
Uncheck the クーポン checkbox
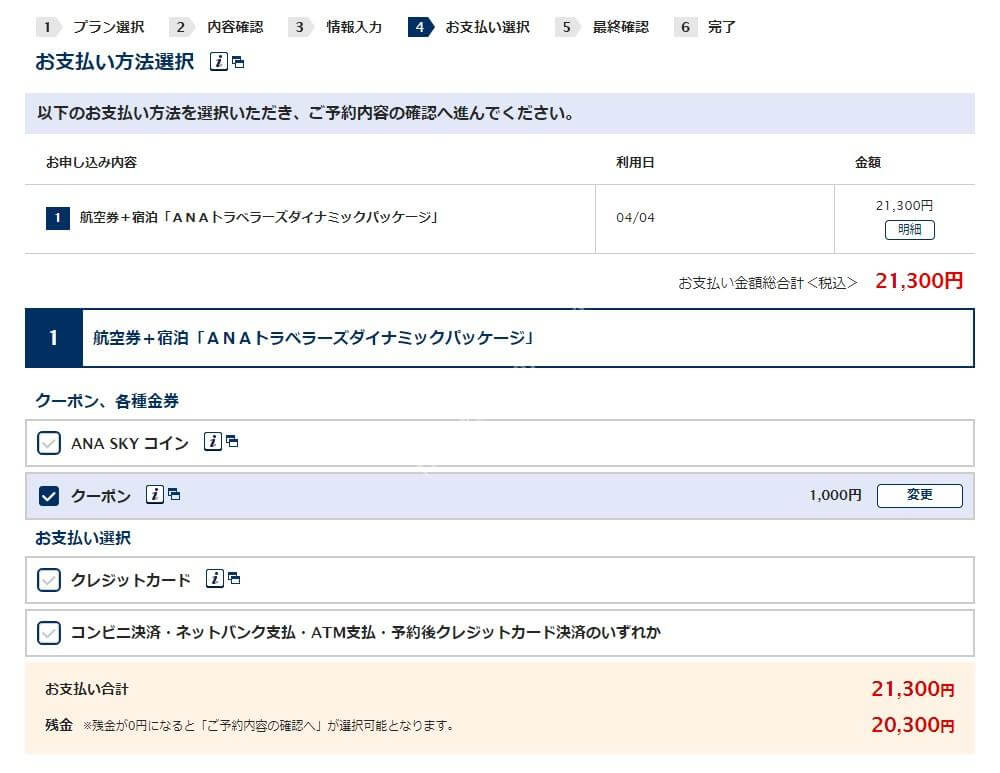(49, 496)
